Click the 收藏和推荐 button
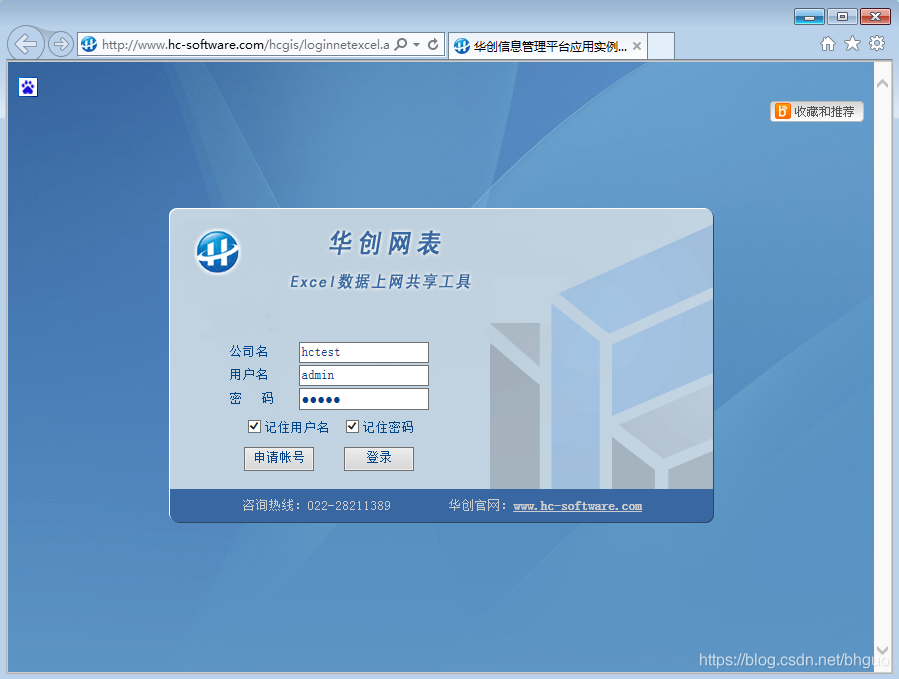Viewport: 899px width, 679px height. (816, 111)
